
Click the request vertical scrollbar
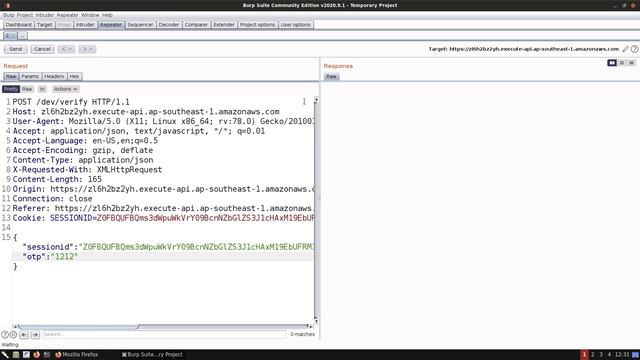click(x=316, y=210)
